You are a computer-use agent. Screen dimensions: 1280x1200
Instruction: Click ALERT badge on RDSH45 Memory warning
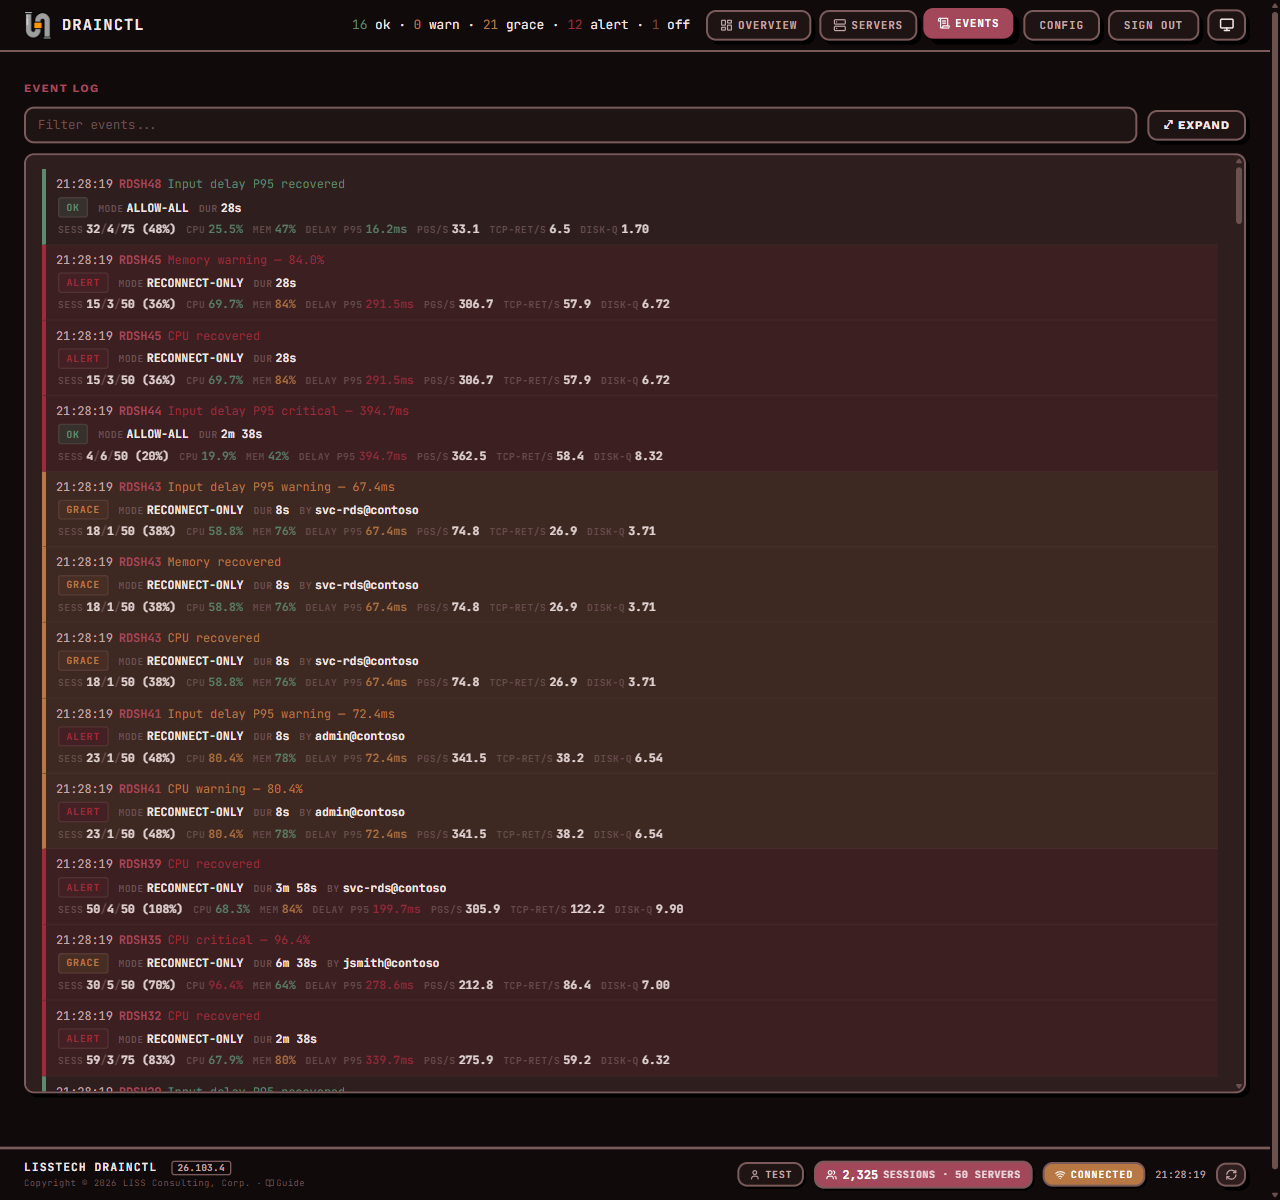pyautogui.click(x=83, y=283)
